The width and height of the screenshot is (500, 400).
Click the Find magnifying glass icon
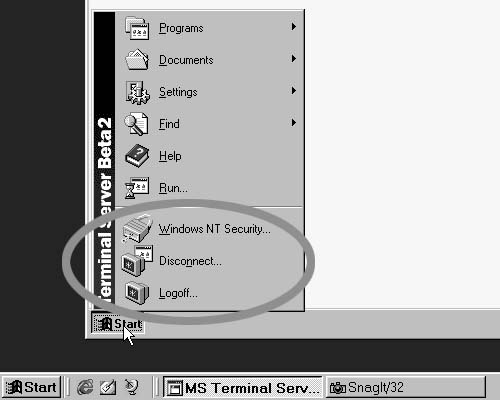click(136, 124)
